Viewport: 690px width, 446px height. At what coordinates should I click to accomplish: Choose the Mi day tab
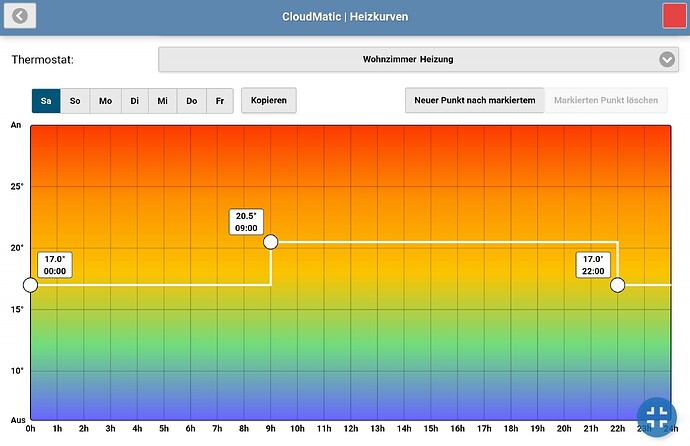tap(163, 101)
